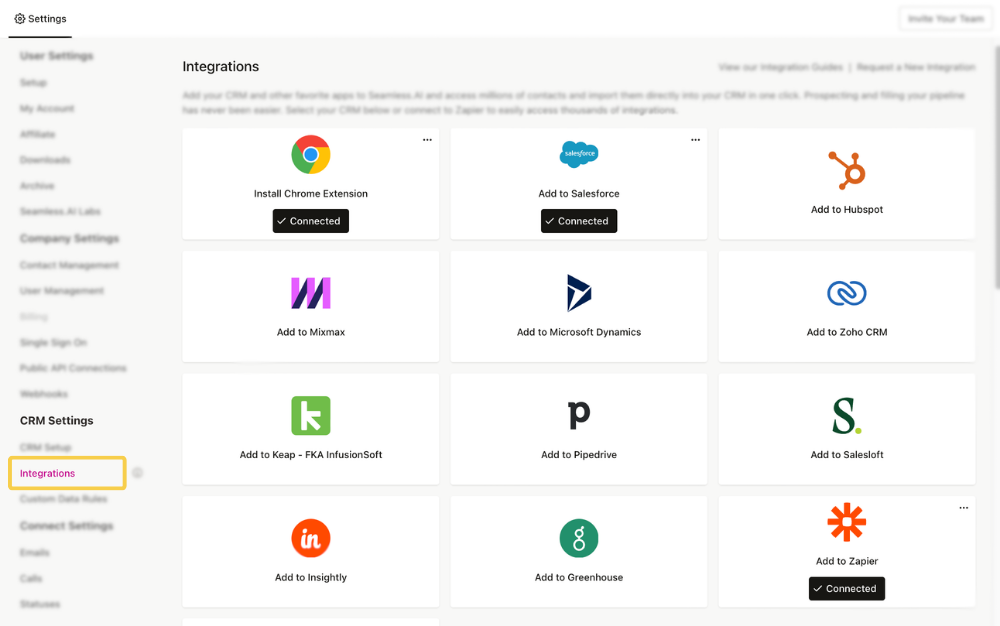
Task: Open the Salesforce card options menu
Action: click(x=695, y=140)
